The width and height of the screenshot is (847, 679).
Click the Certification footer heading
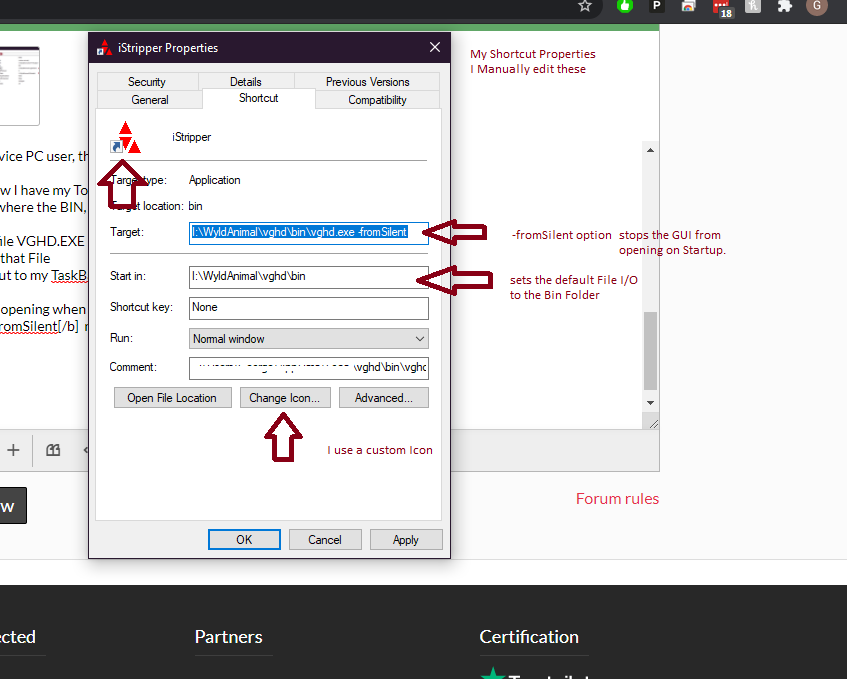point(529,637)
